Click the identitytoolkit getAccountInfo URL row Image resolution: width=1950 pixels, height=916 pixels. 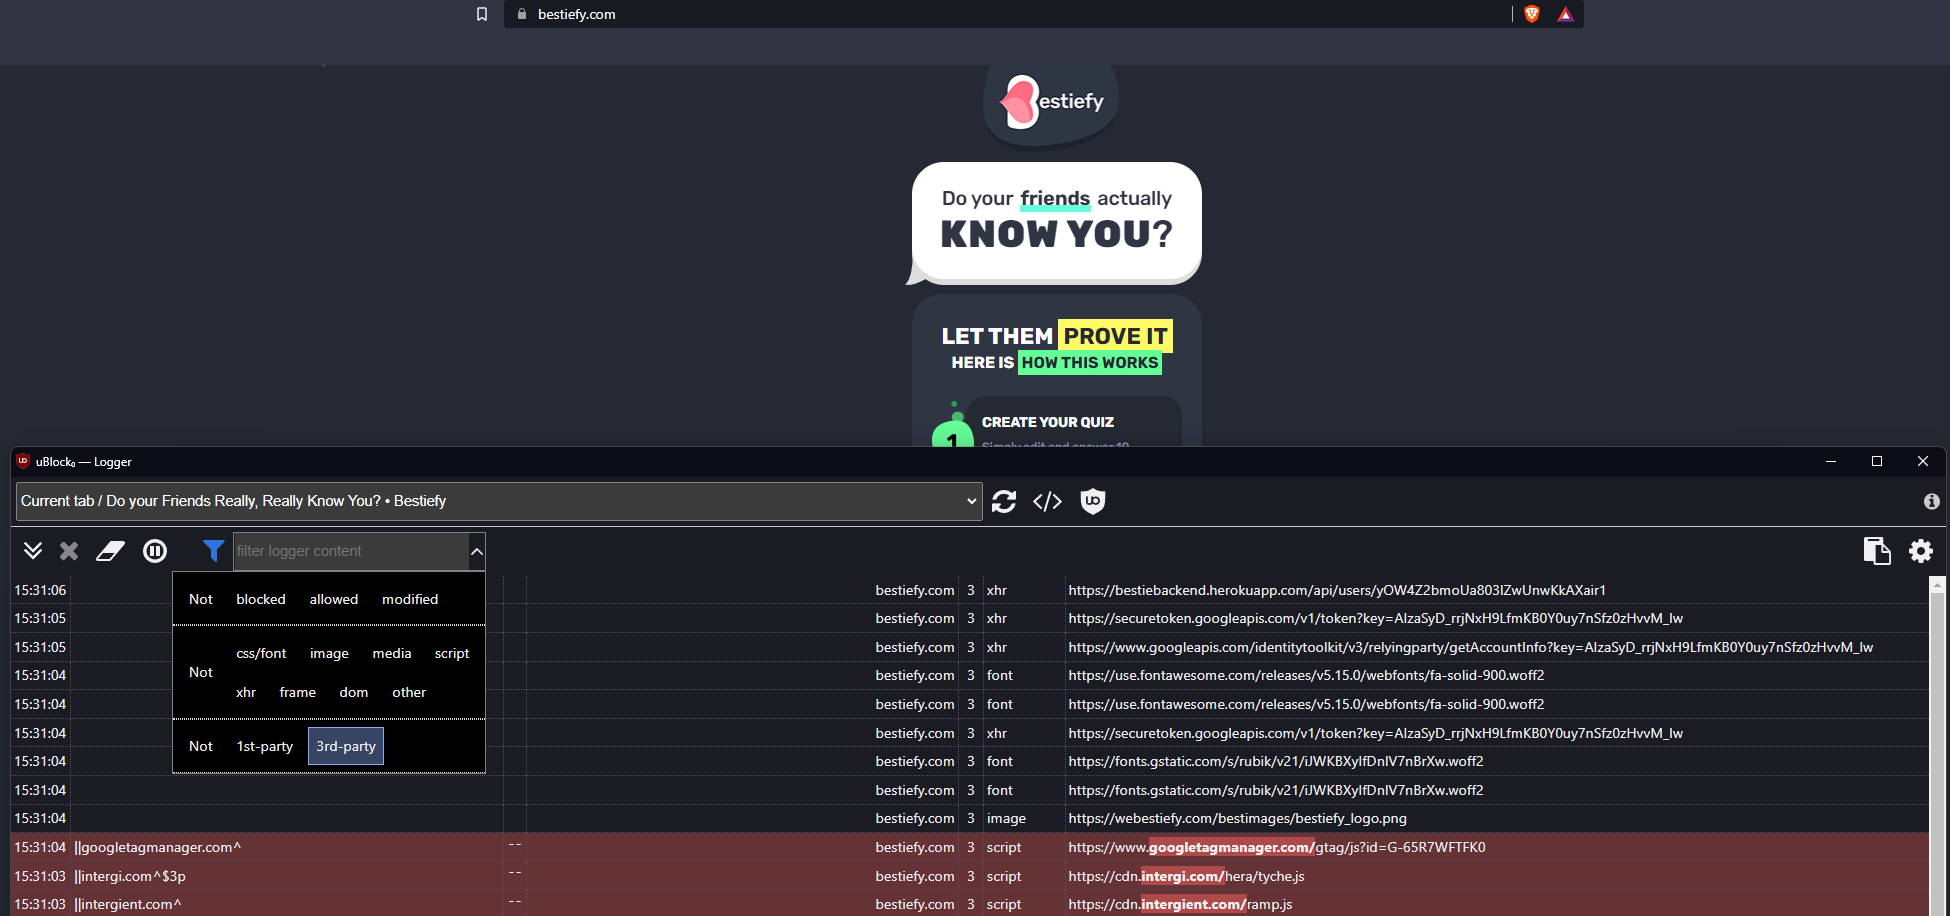click(1470, 647)
